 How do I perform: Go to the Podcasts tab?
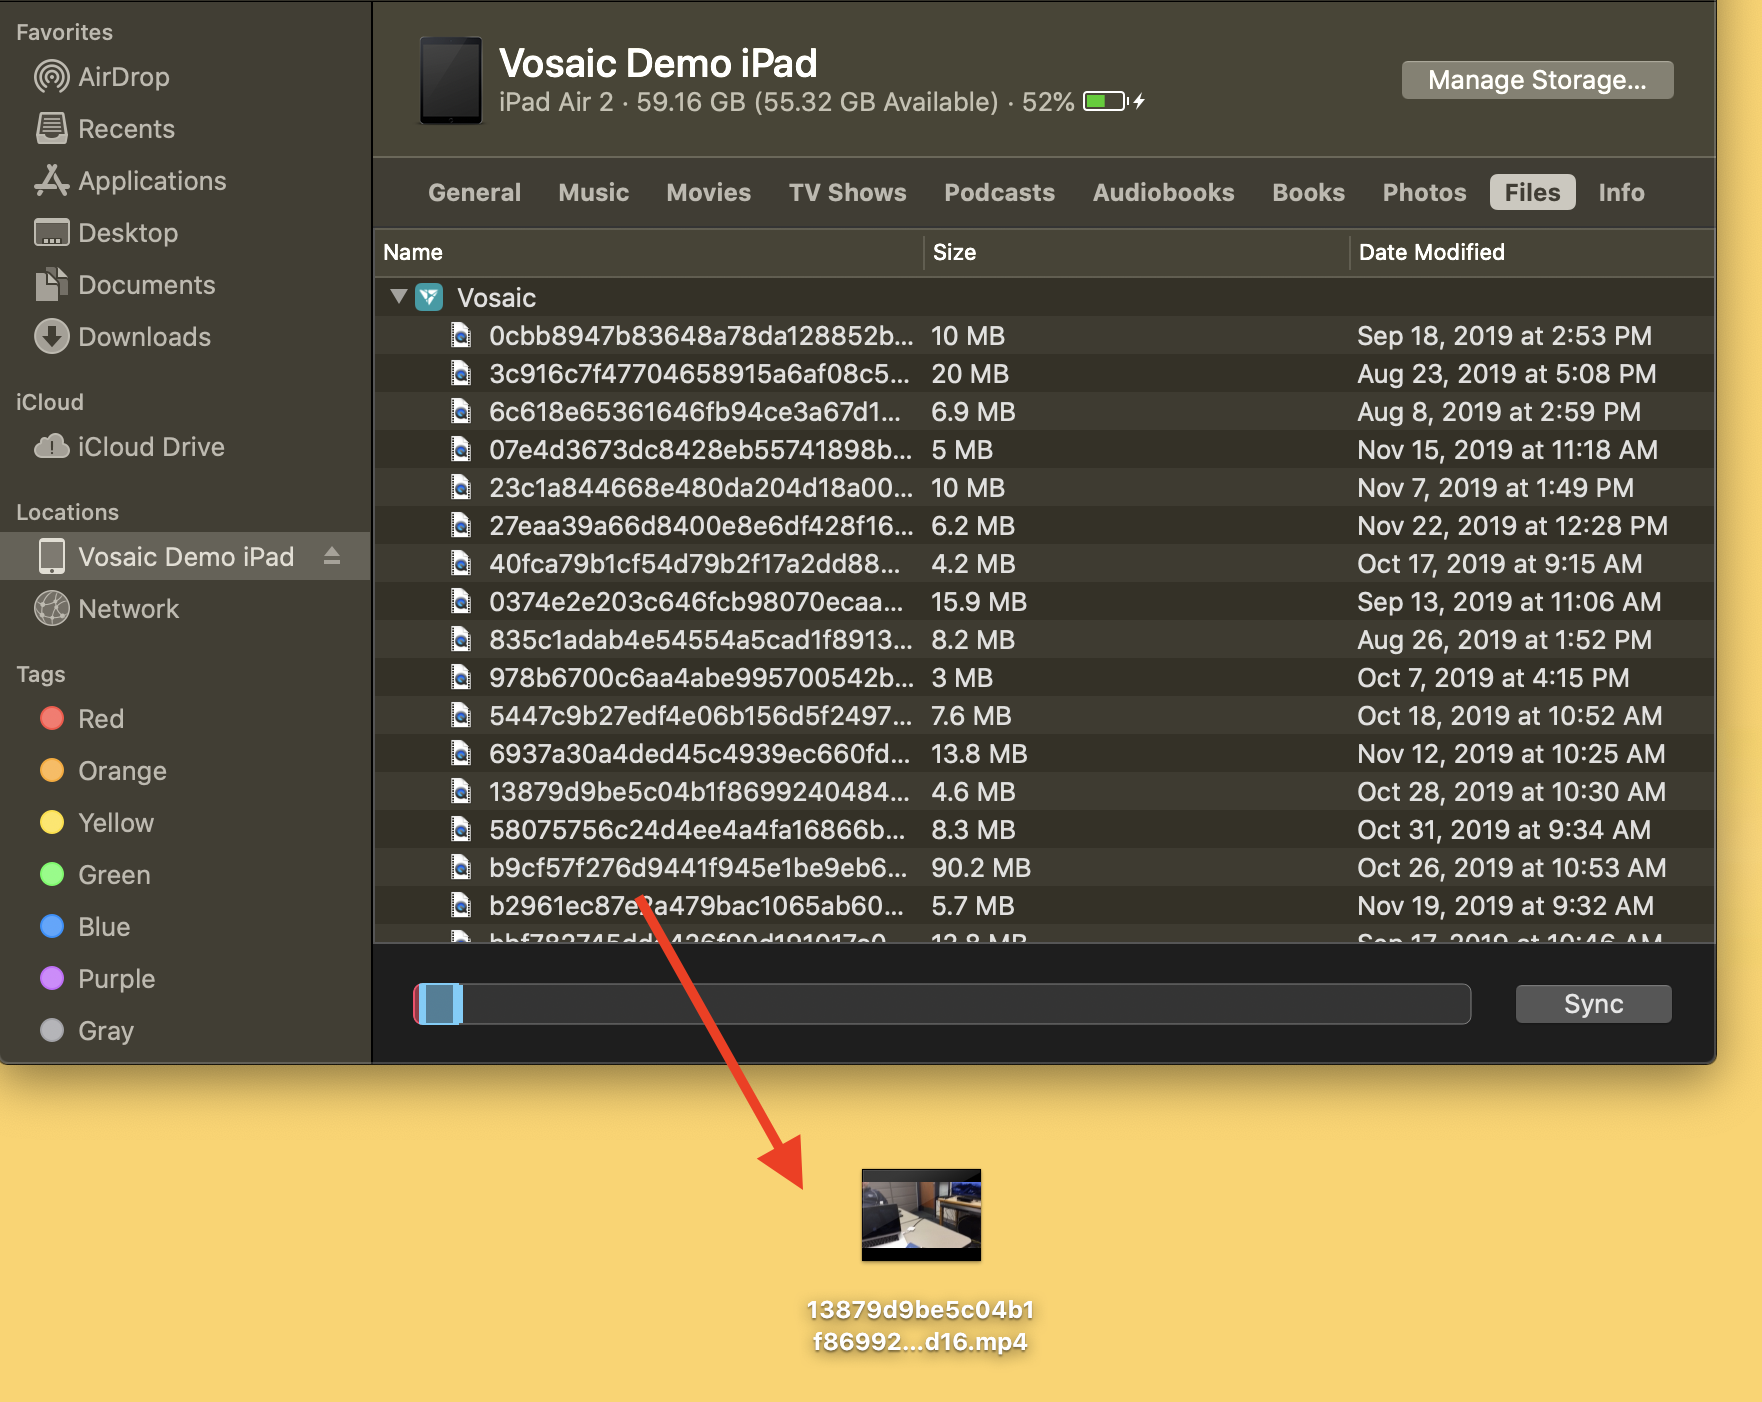(999, 192)
